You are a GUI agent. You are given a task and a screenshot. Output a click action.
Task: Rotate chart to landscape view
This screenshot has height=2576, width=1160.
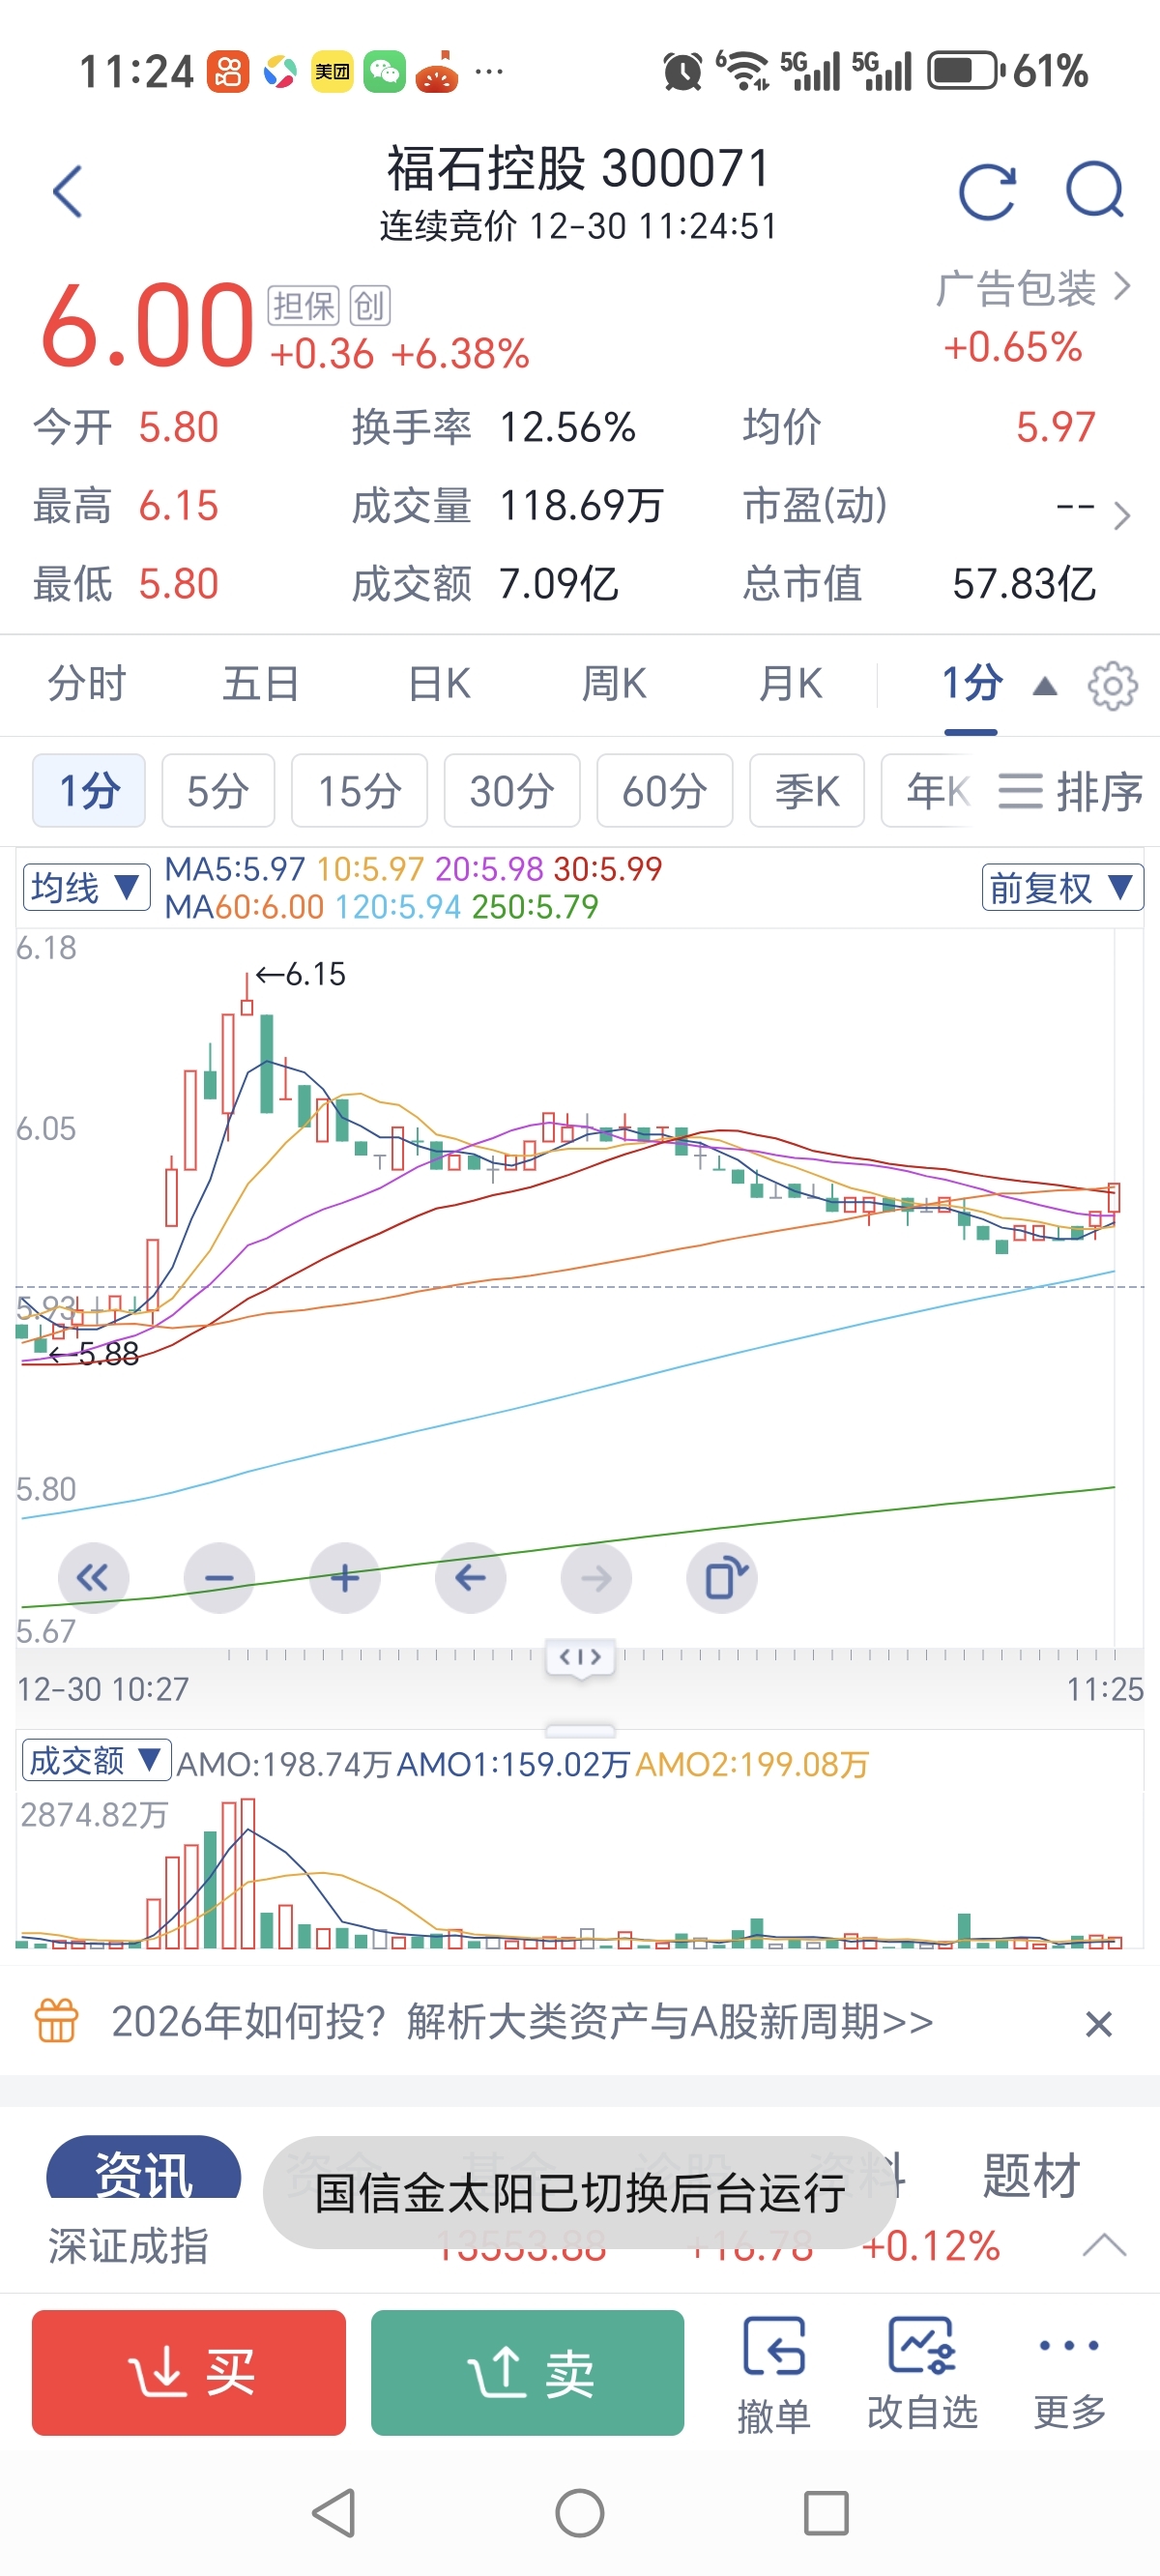[x=722, y=1578]
